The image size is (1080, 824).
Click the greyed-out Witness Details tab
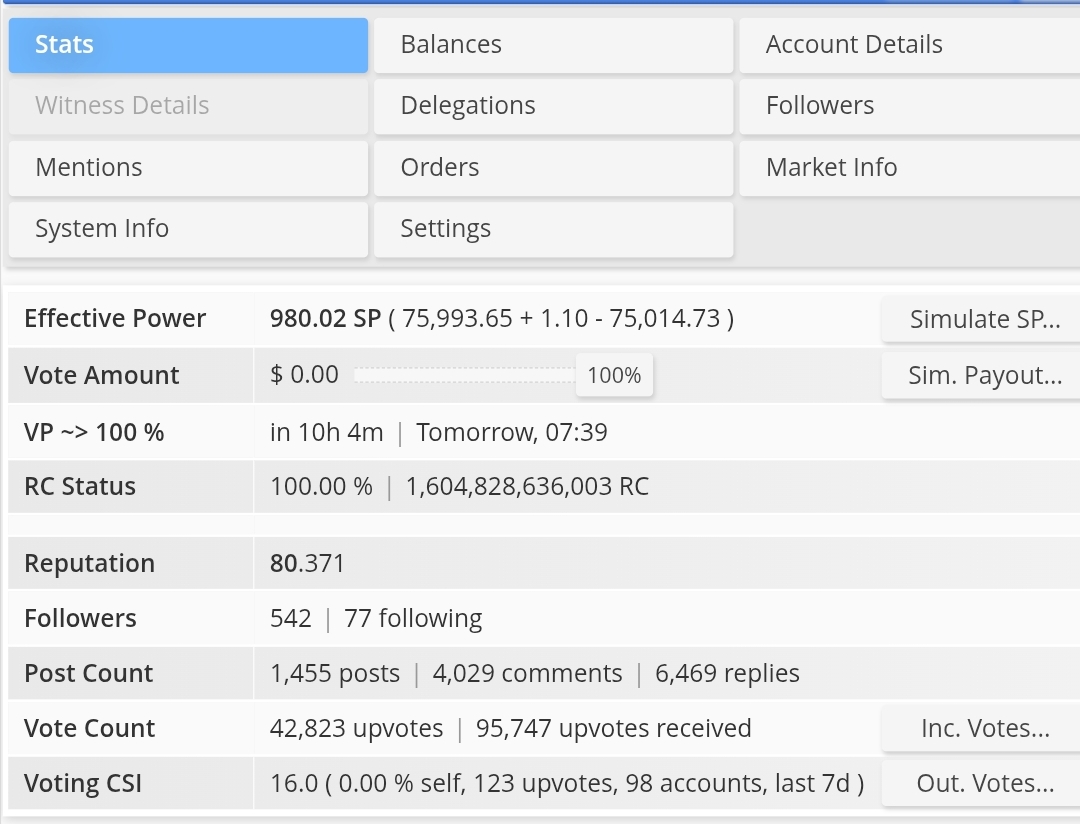point(188,106)
